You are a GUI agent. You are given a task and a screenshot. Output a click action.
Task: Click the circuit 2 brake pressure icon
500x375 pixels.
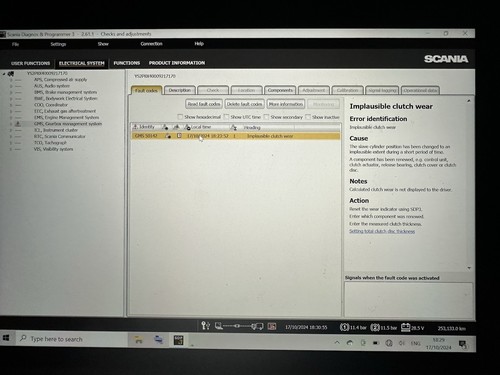point(375,327)
